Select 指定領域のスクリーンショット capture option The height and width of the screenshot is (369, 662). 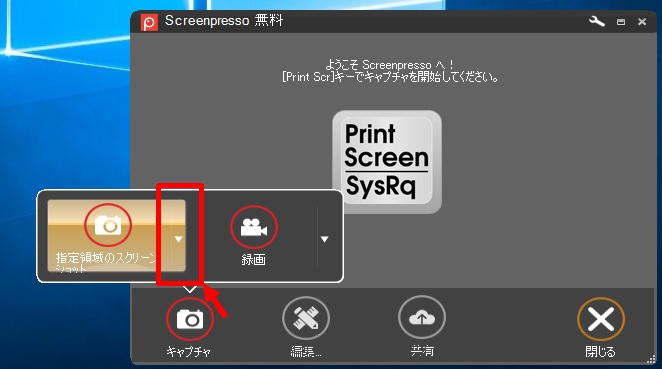(x=109, y=235)
